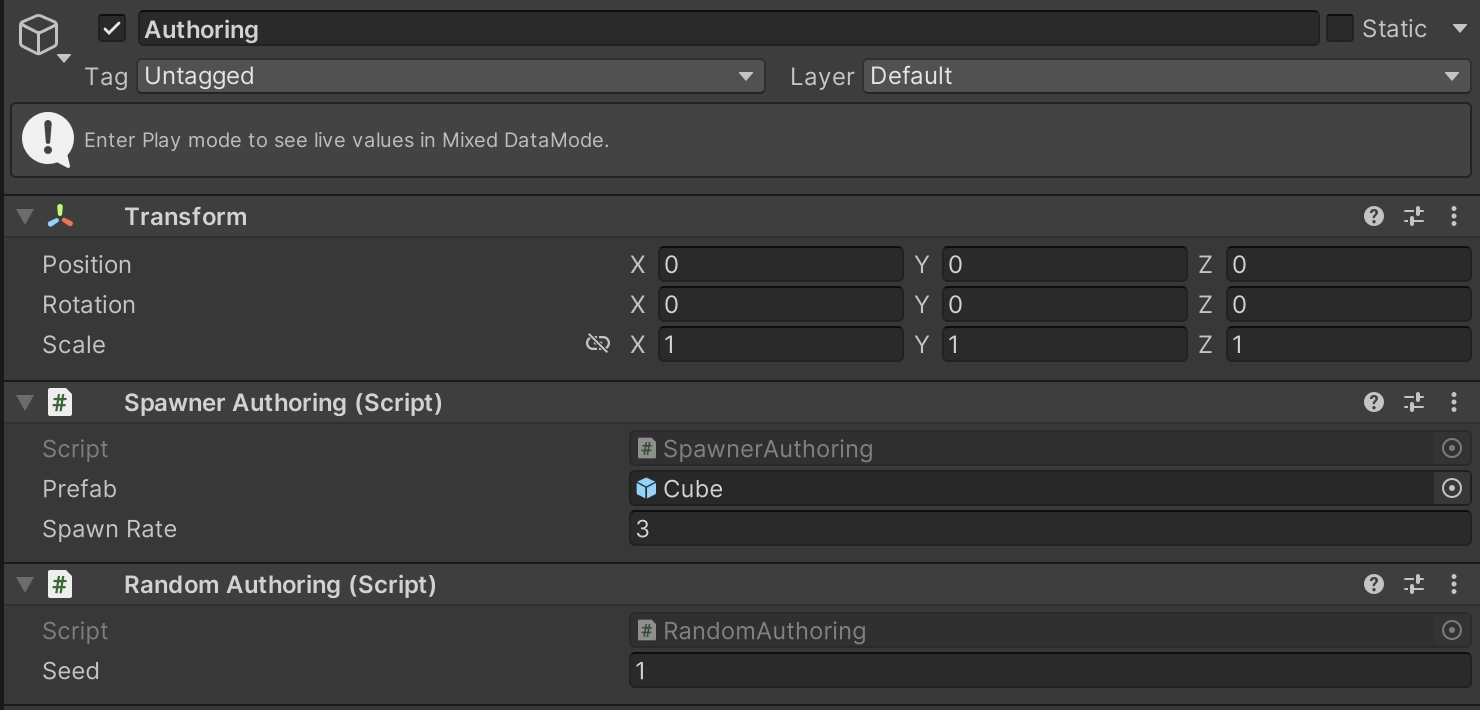Click Position X value field
The height and width of the screenshot is (710, 1480).
pyautogui.click(x=780, y=265)
